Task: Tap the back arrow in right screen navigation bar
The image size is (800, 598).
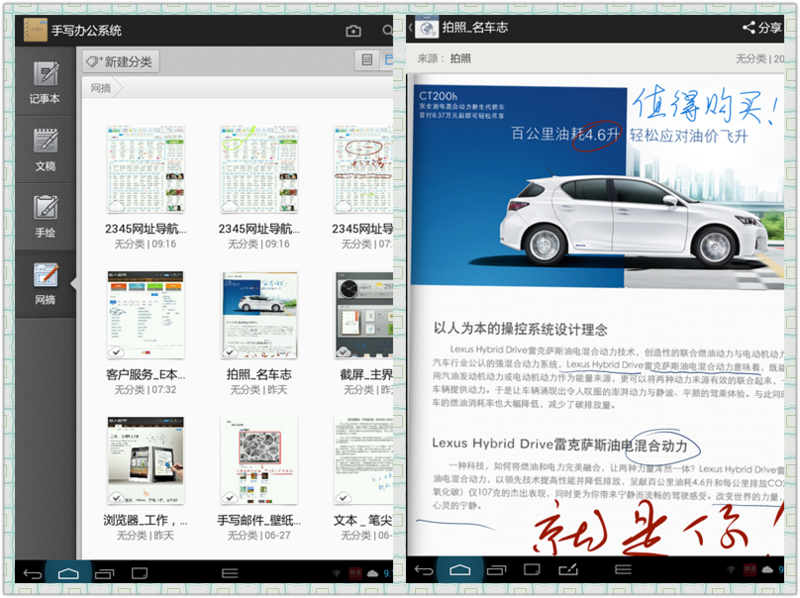Action: (x=424, y=570)
